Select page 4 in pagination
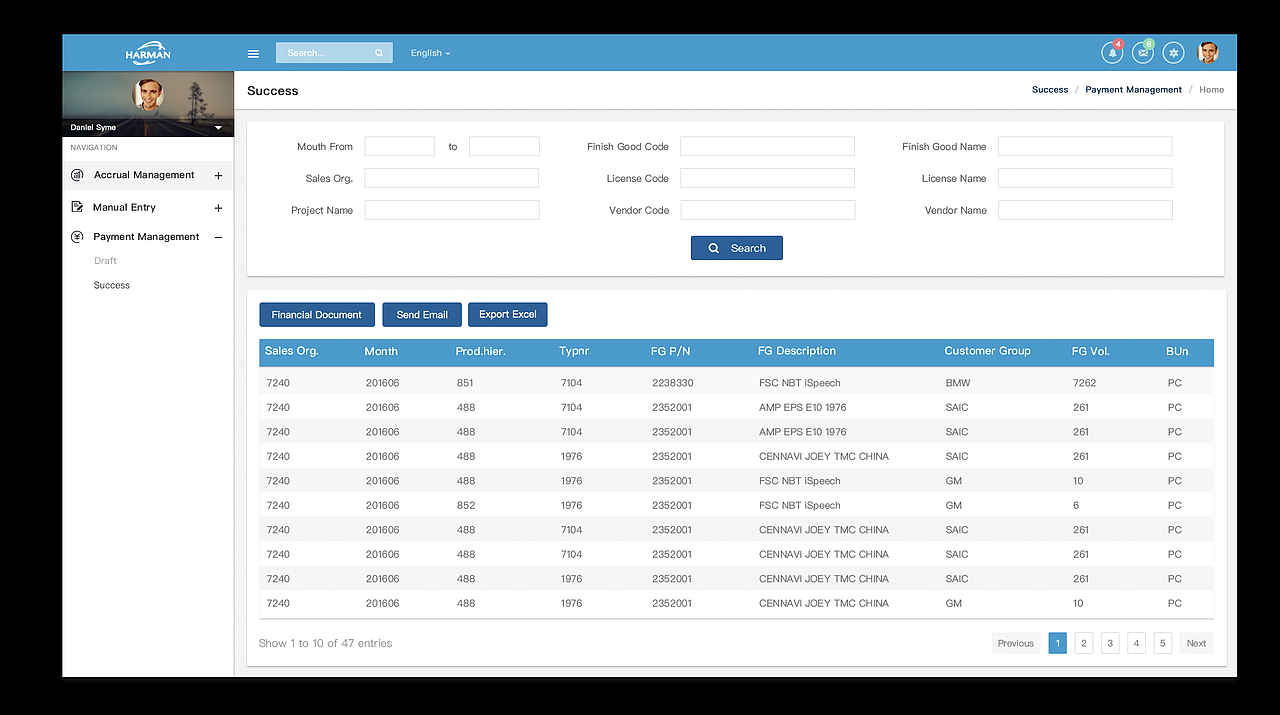 [1136, 643]
